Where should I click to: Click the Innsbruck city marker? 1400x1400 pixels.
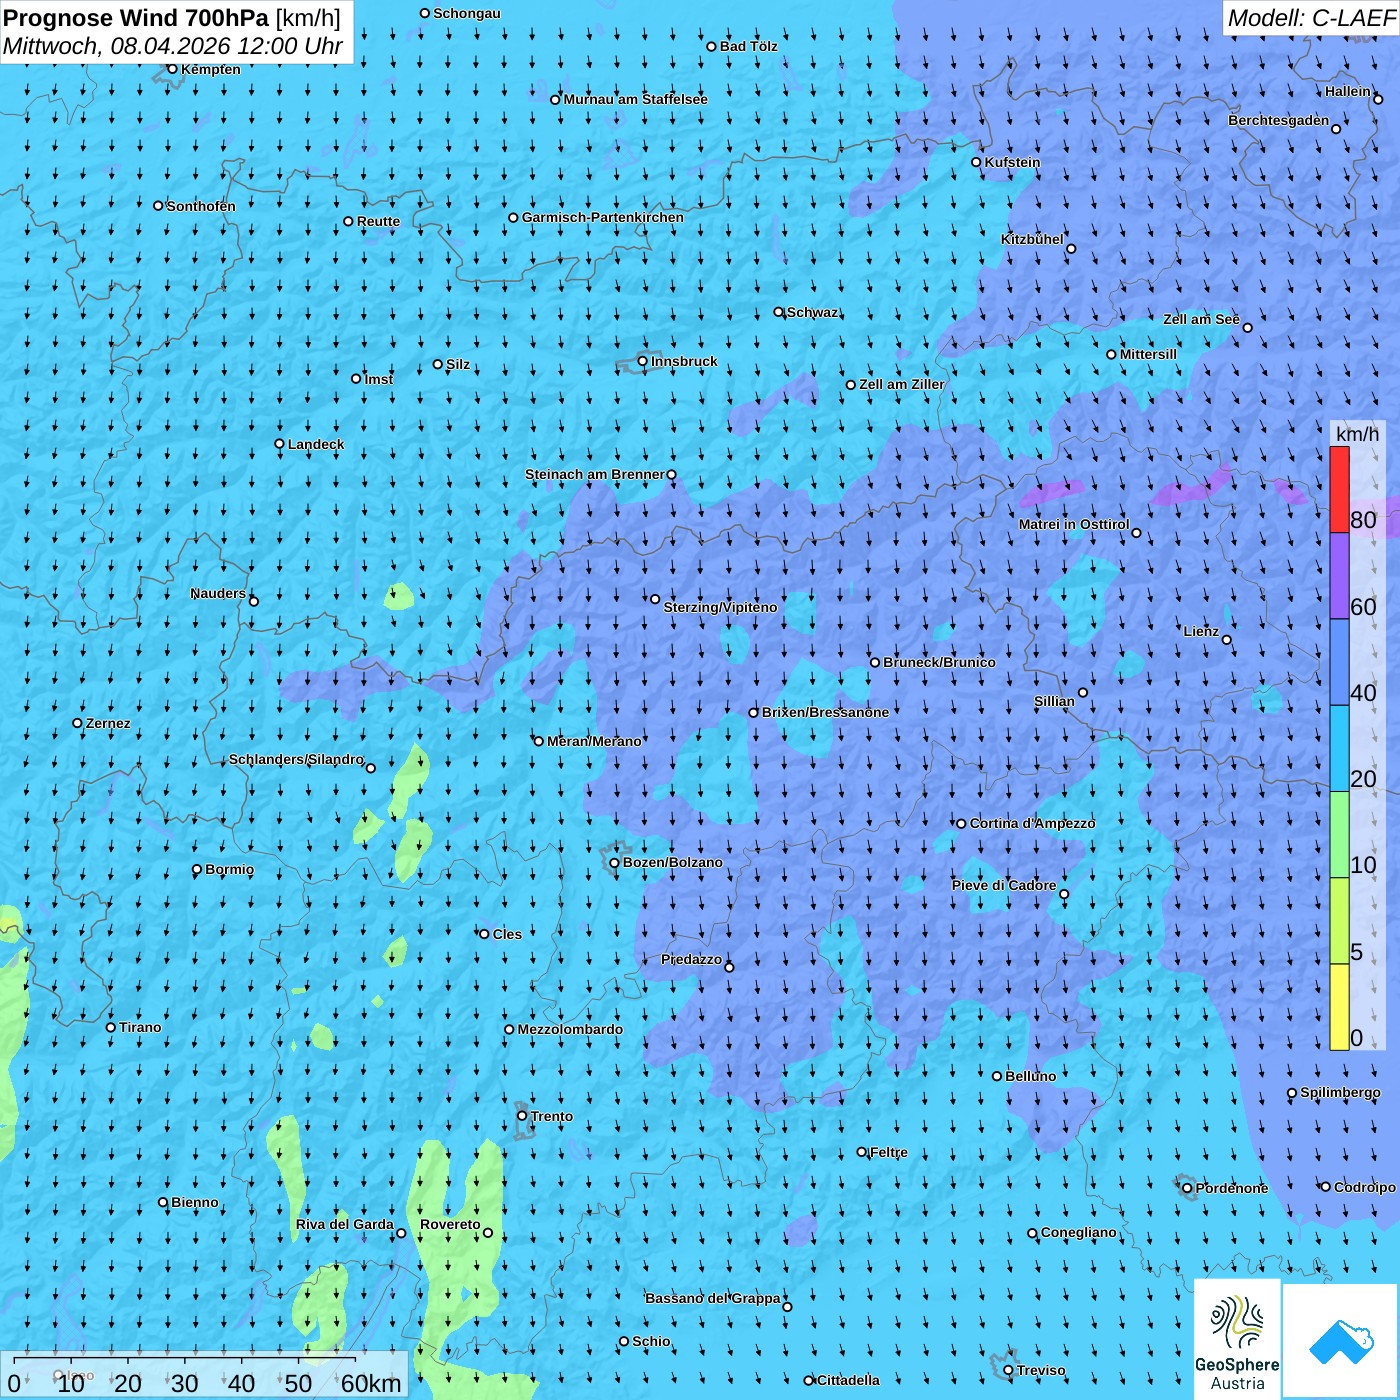pyautogui.click(x=643, y=361)
